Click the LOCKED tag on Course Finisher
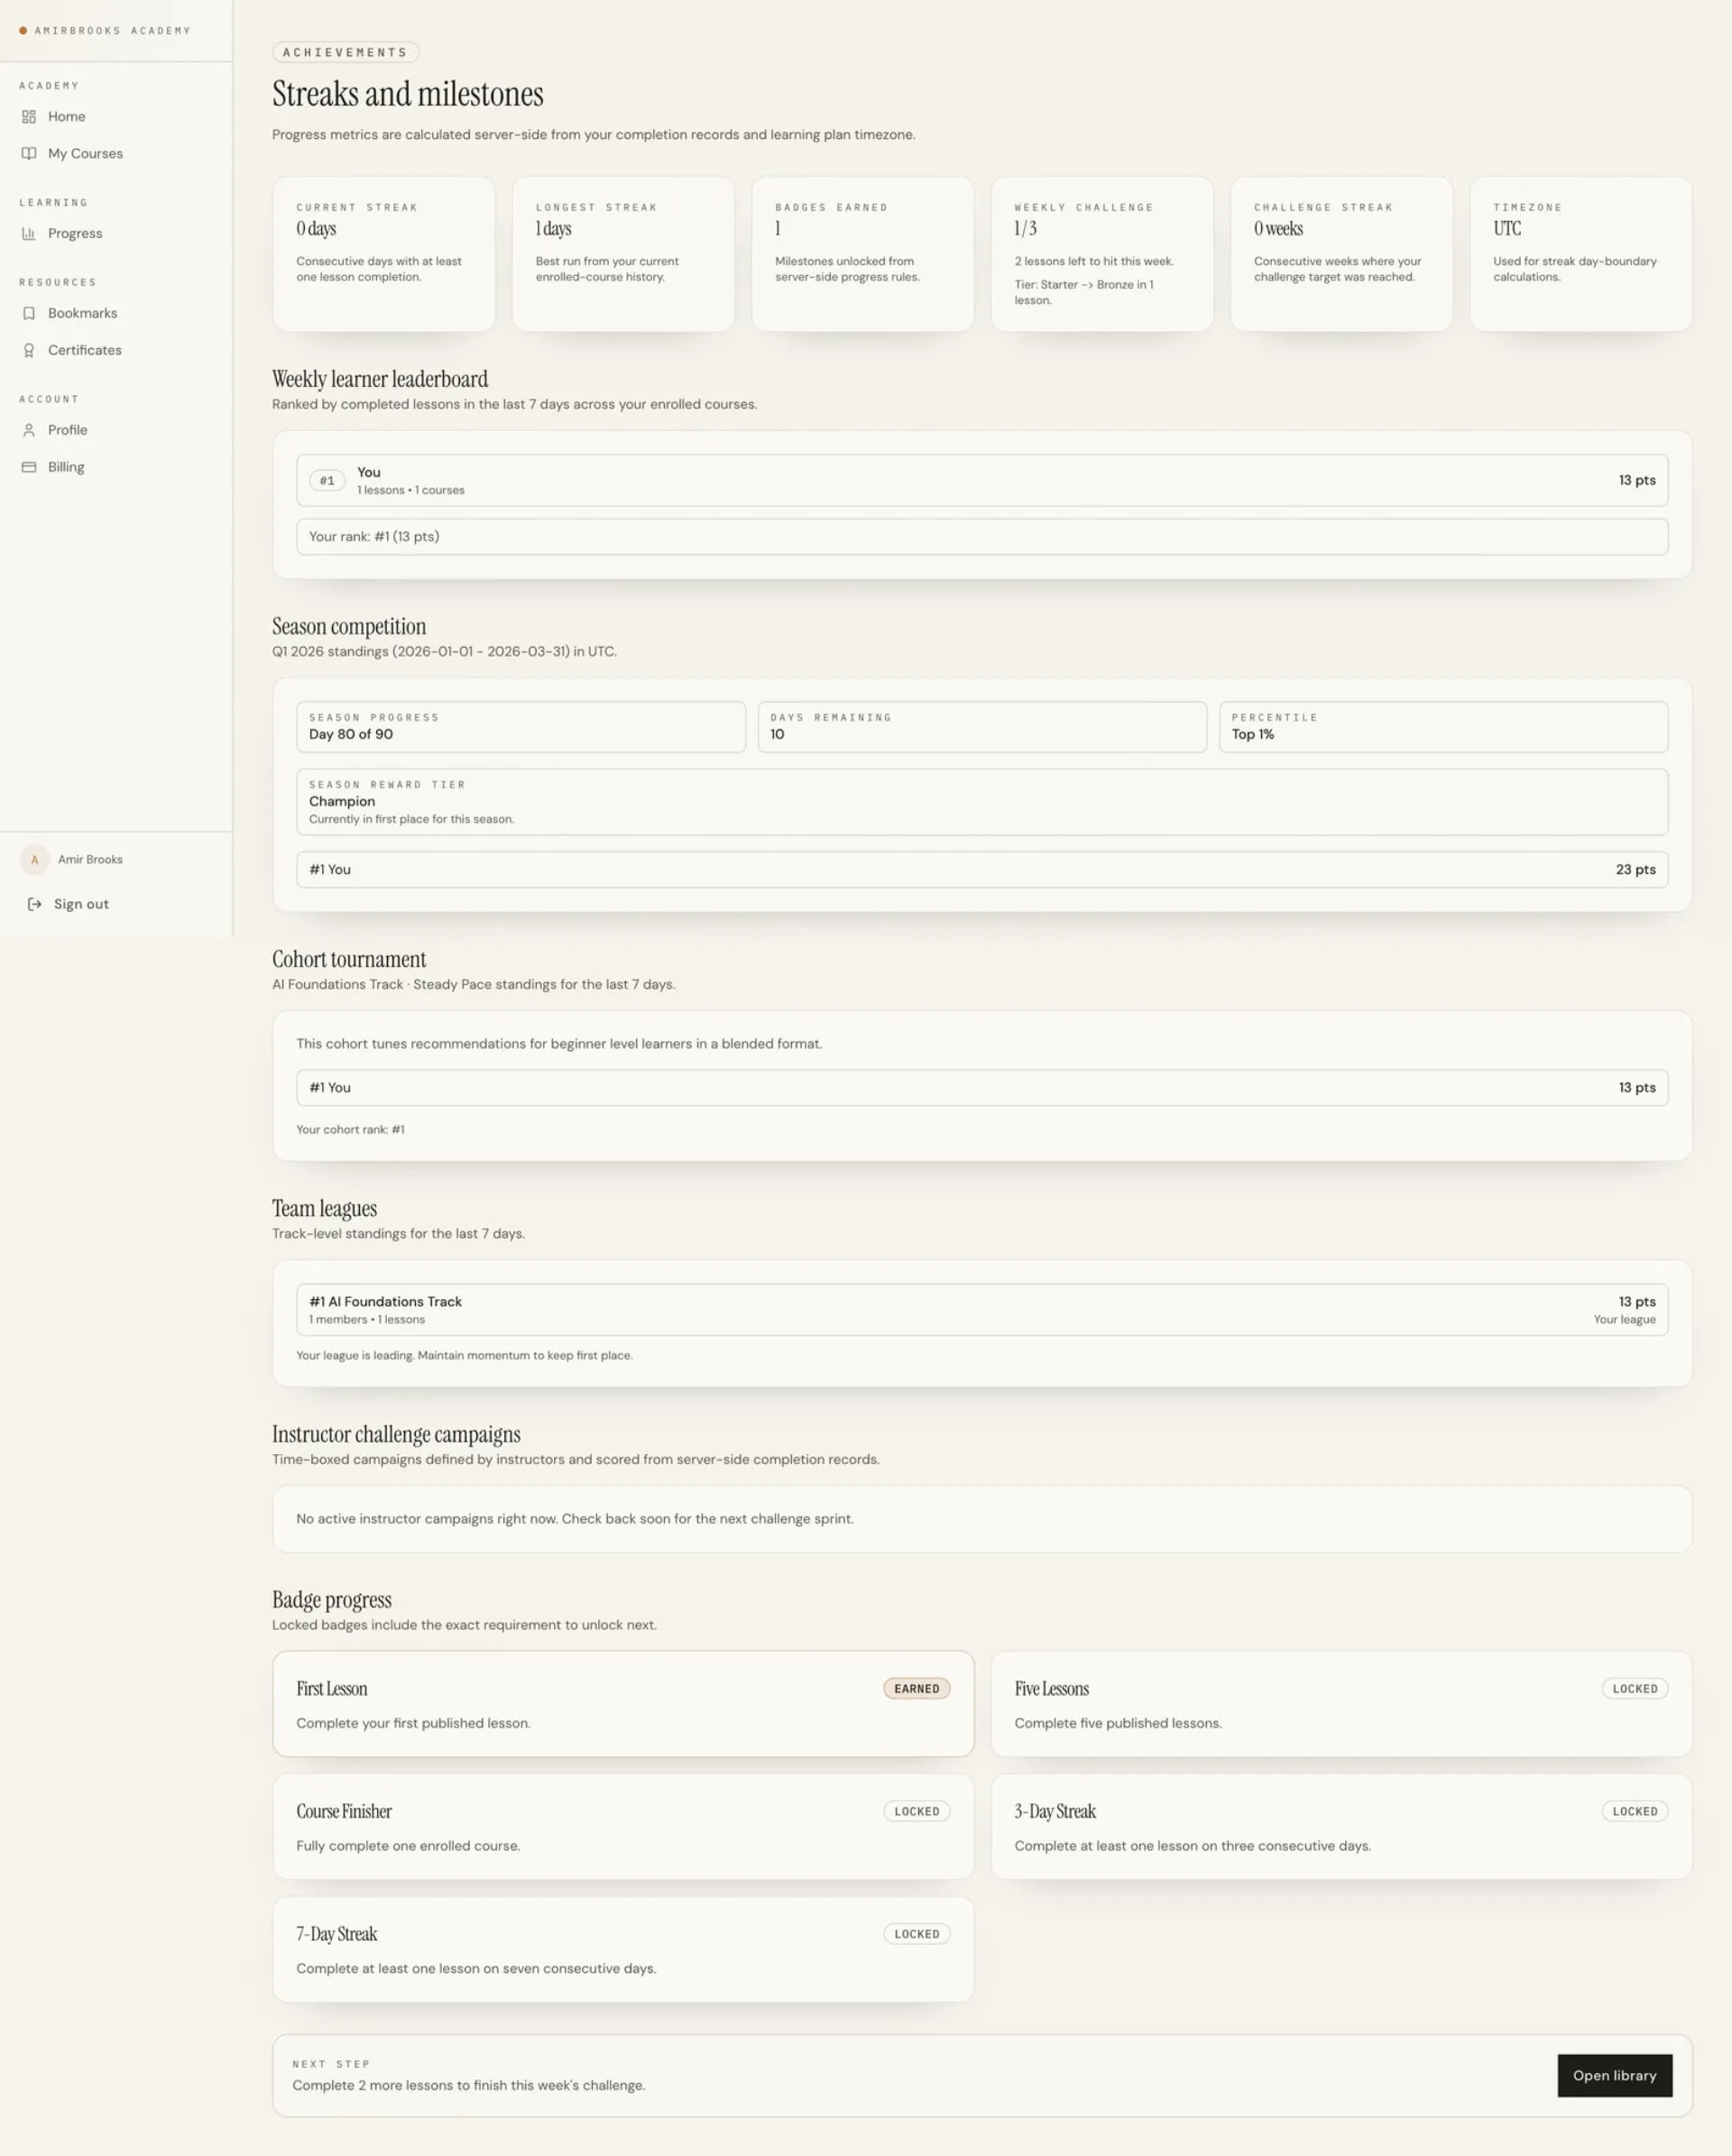 click(916, 1811)
